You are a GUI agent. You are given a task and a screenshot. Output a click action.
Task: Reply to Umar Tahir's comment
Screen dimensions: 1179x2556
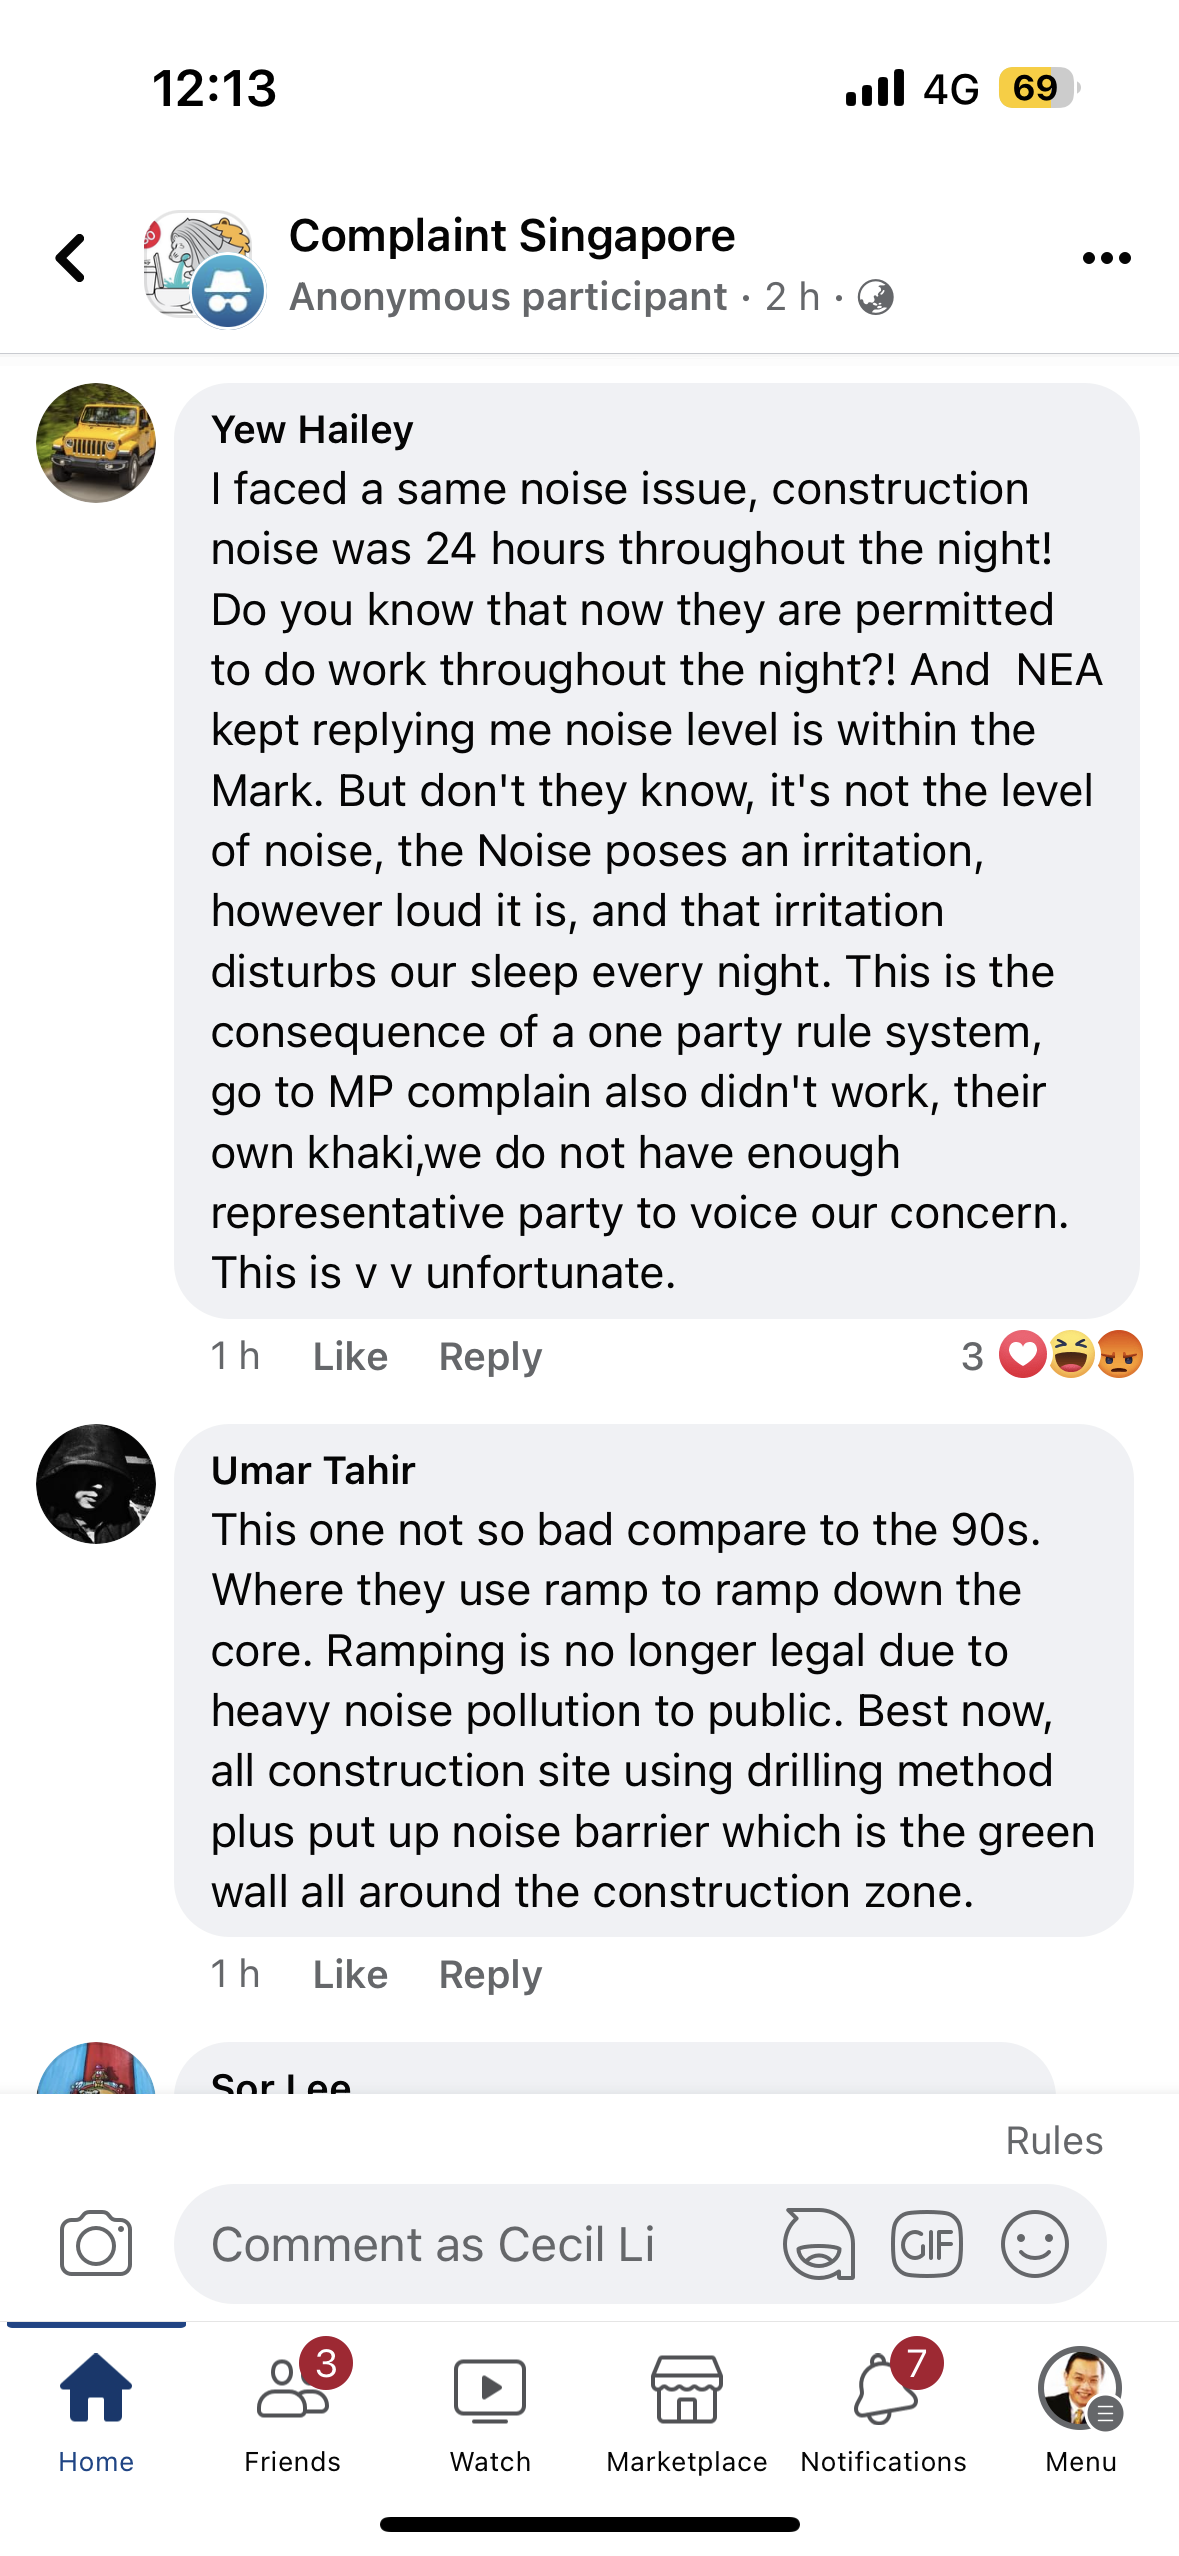(490, 1975)
